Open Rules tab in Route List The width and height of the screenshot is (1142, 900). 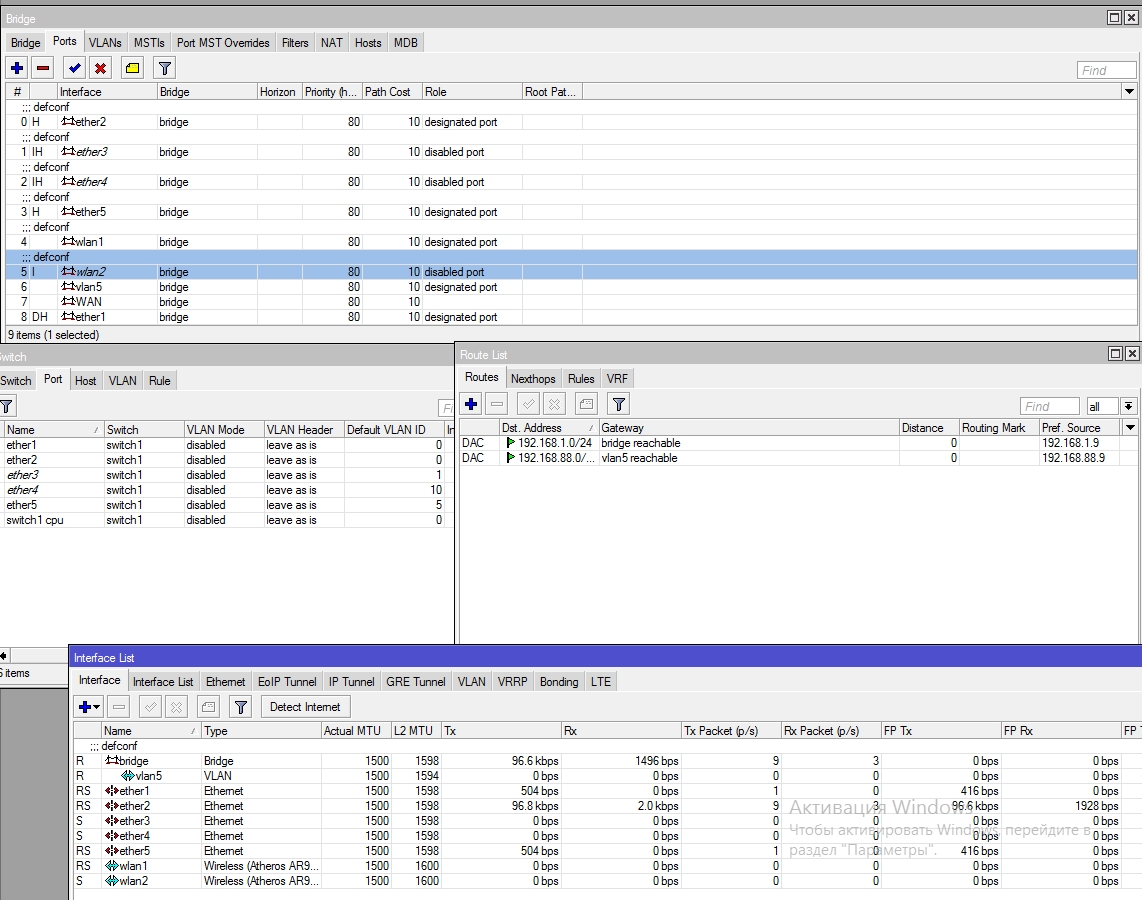pos(581,379)
